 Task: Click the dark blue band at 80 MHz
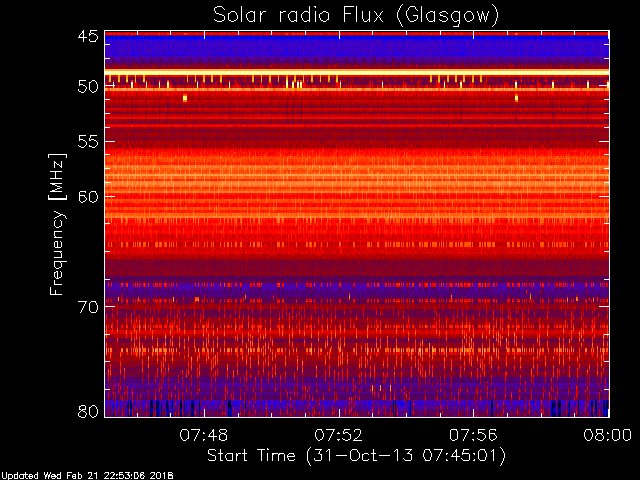coord(356,407)
